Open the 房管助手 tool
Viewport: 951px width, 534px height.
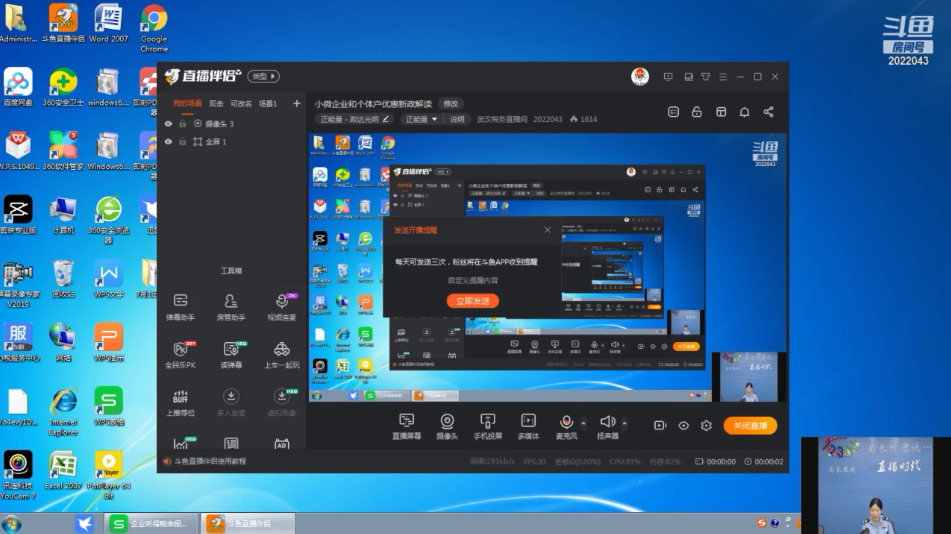(230, 306)
